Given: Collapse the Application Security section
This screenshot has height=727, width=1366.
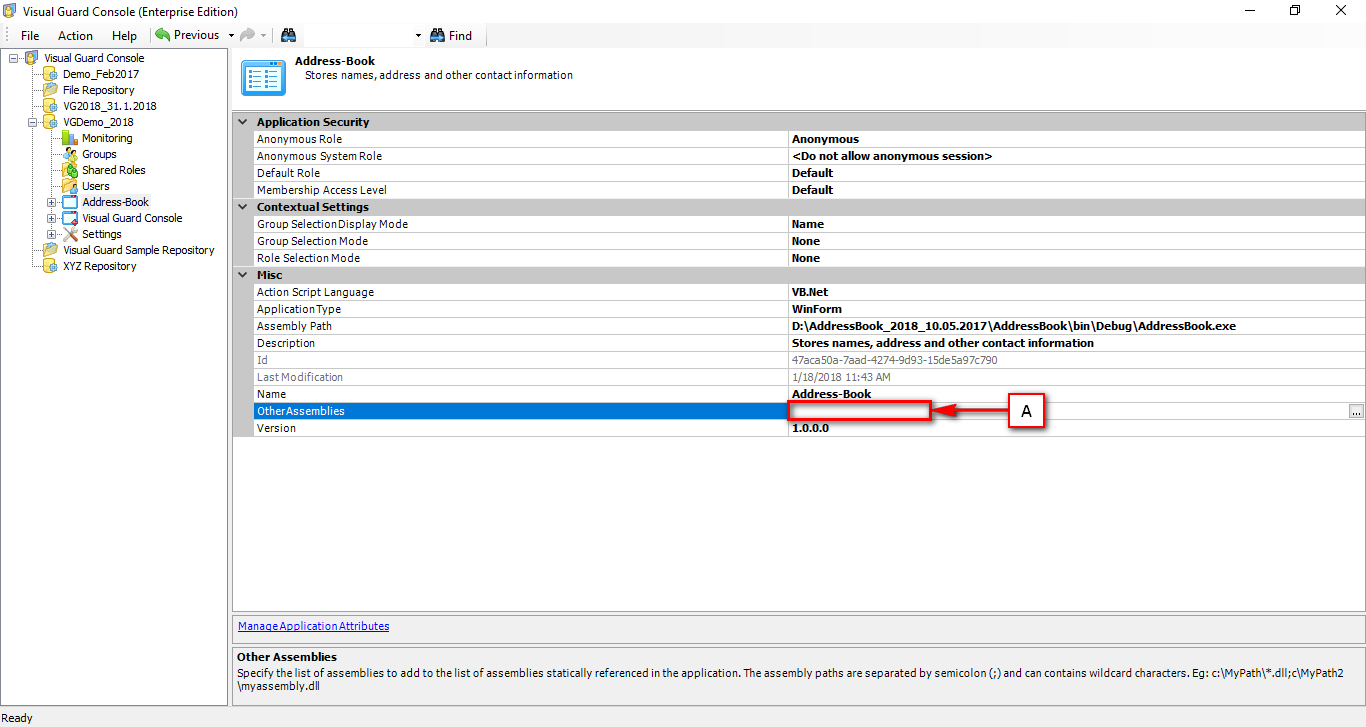Looking at the screenshot, I should click(242, 121).
